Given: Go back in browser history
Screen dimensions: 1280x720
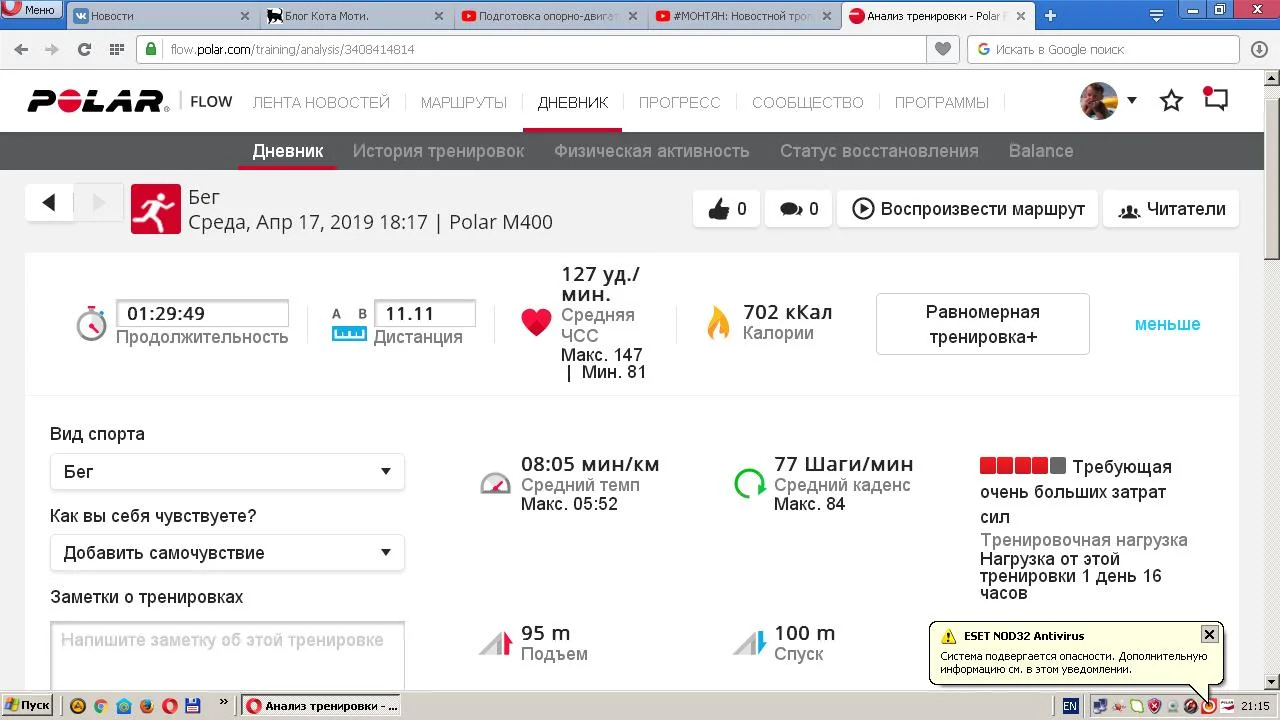Looking at the screenshot, I should click(x=22, y=49).
